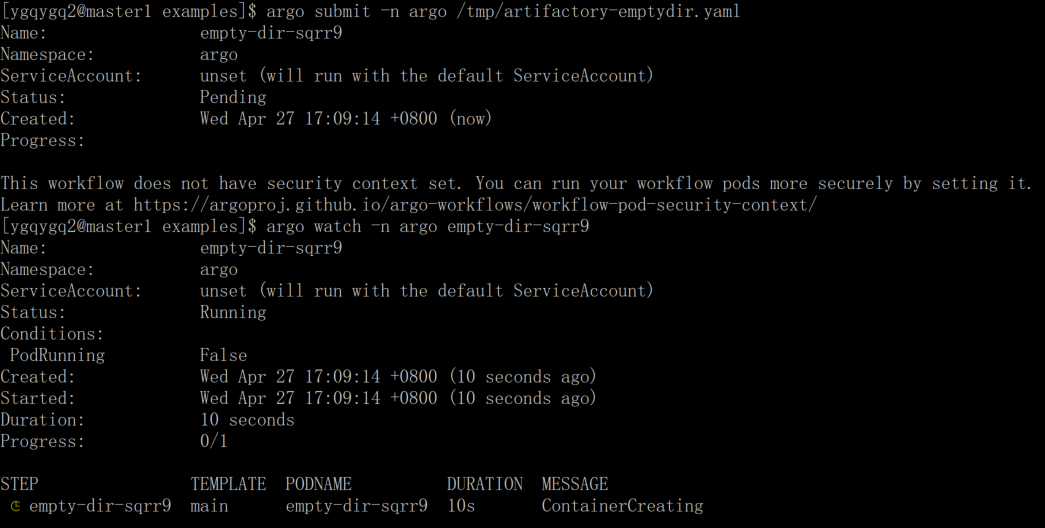Click the argo watch command text
1045x528 pixels.
(x=428, y=227)
